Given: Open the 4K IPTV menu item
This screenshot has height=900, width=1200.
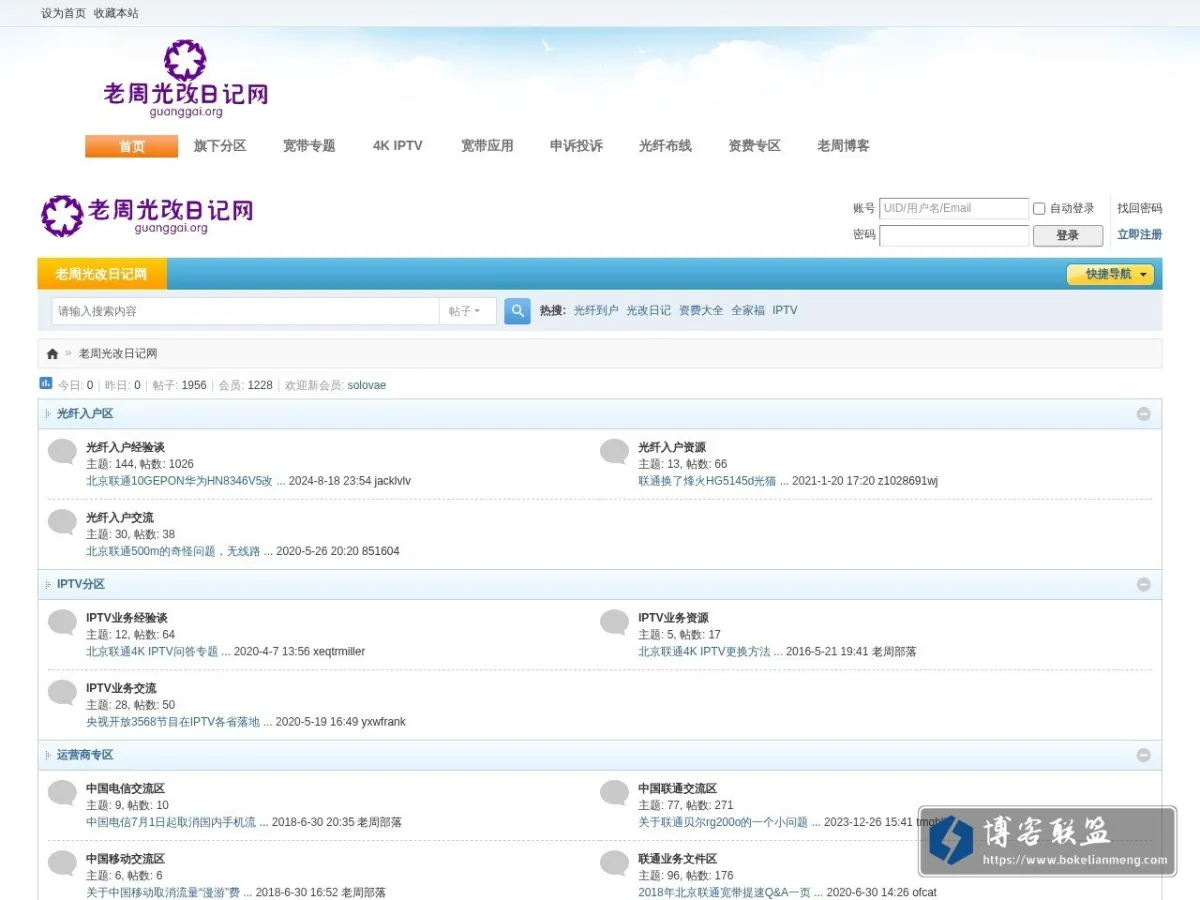Looking at the screenshot, I should [x=398, y=146].
